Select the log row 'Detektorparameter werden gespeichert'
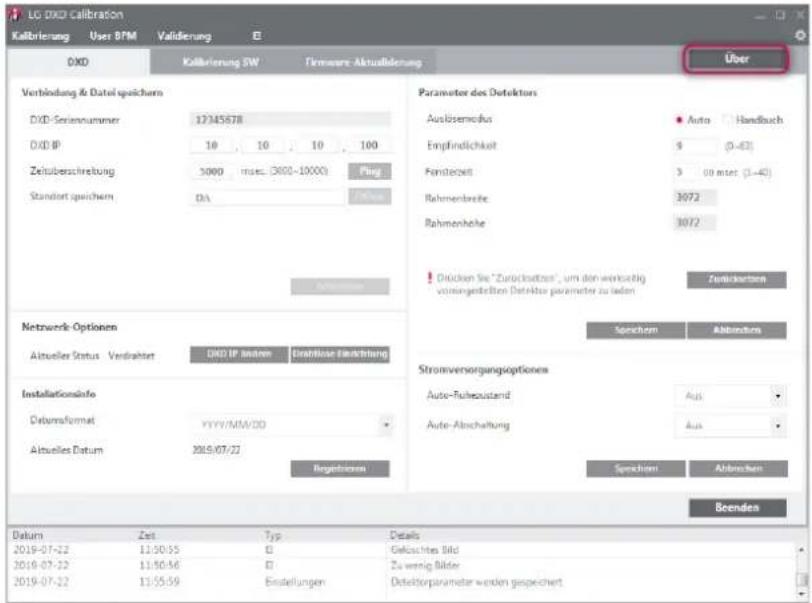Viewport: 812px width, 603px height. click(x=403, y=582)
